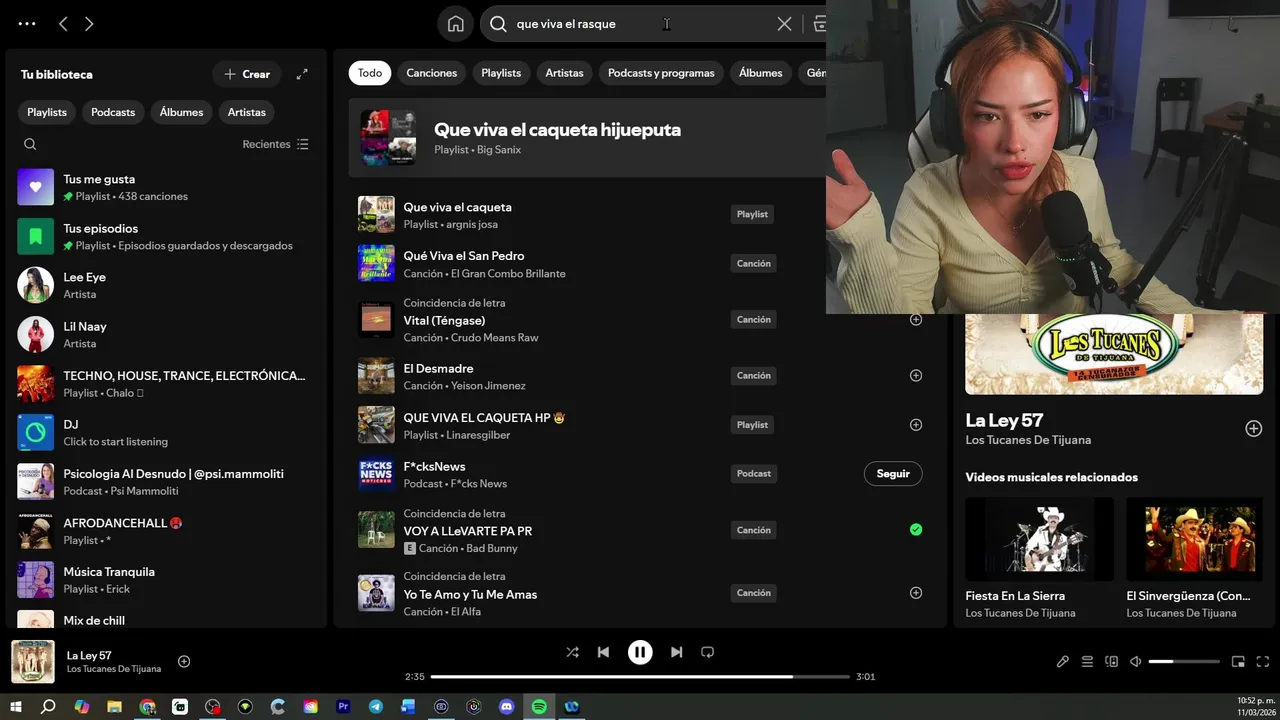The height and width of the screenshot is (720, 1280).
Task: Click the song progress bar
Action: click(x=640, y=677)
